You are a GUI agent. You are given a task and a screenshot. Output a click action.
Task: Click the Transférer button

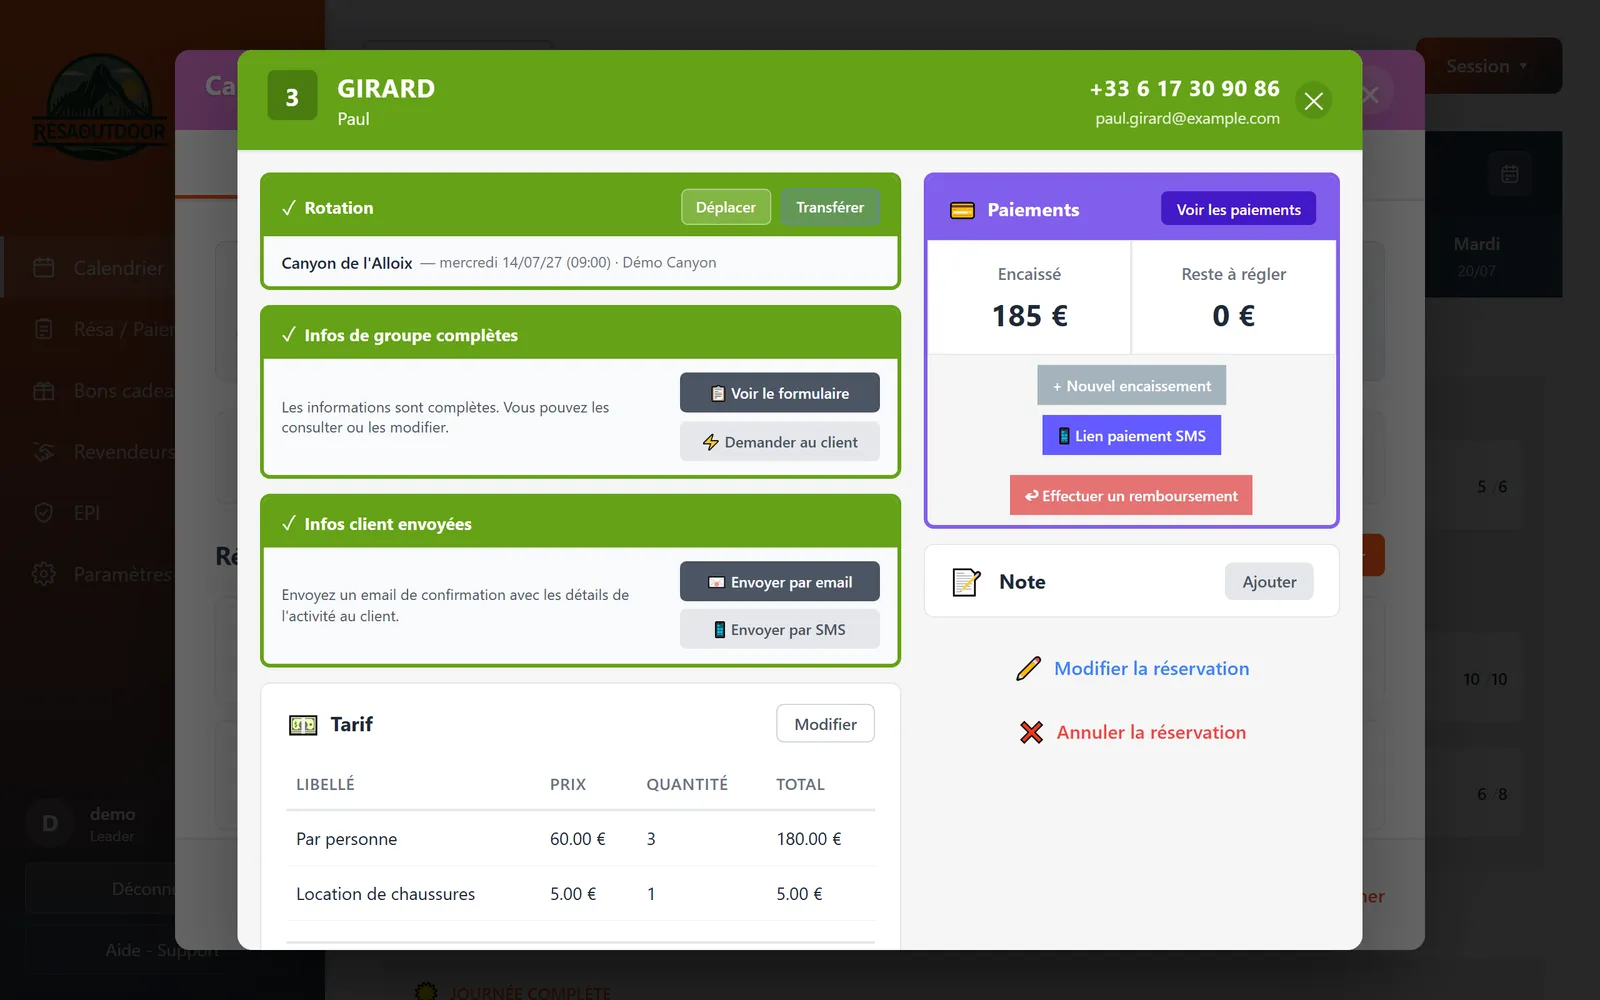[x=830, y=207]
